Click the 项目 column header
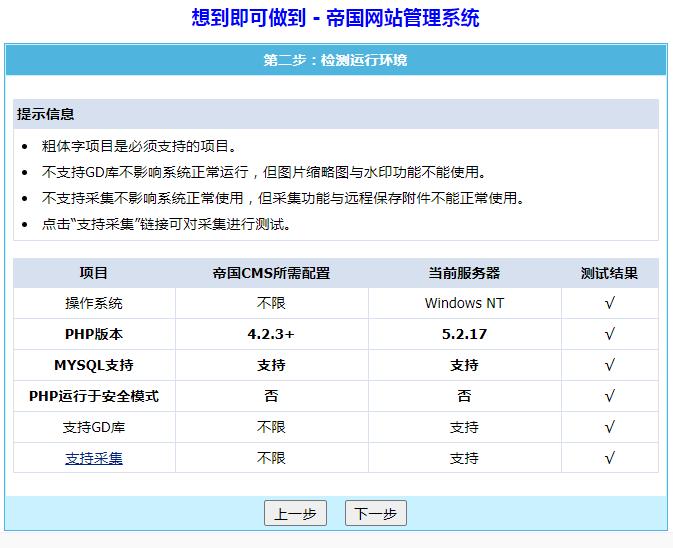The image size is (673, 548). pos(94,273)
